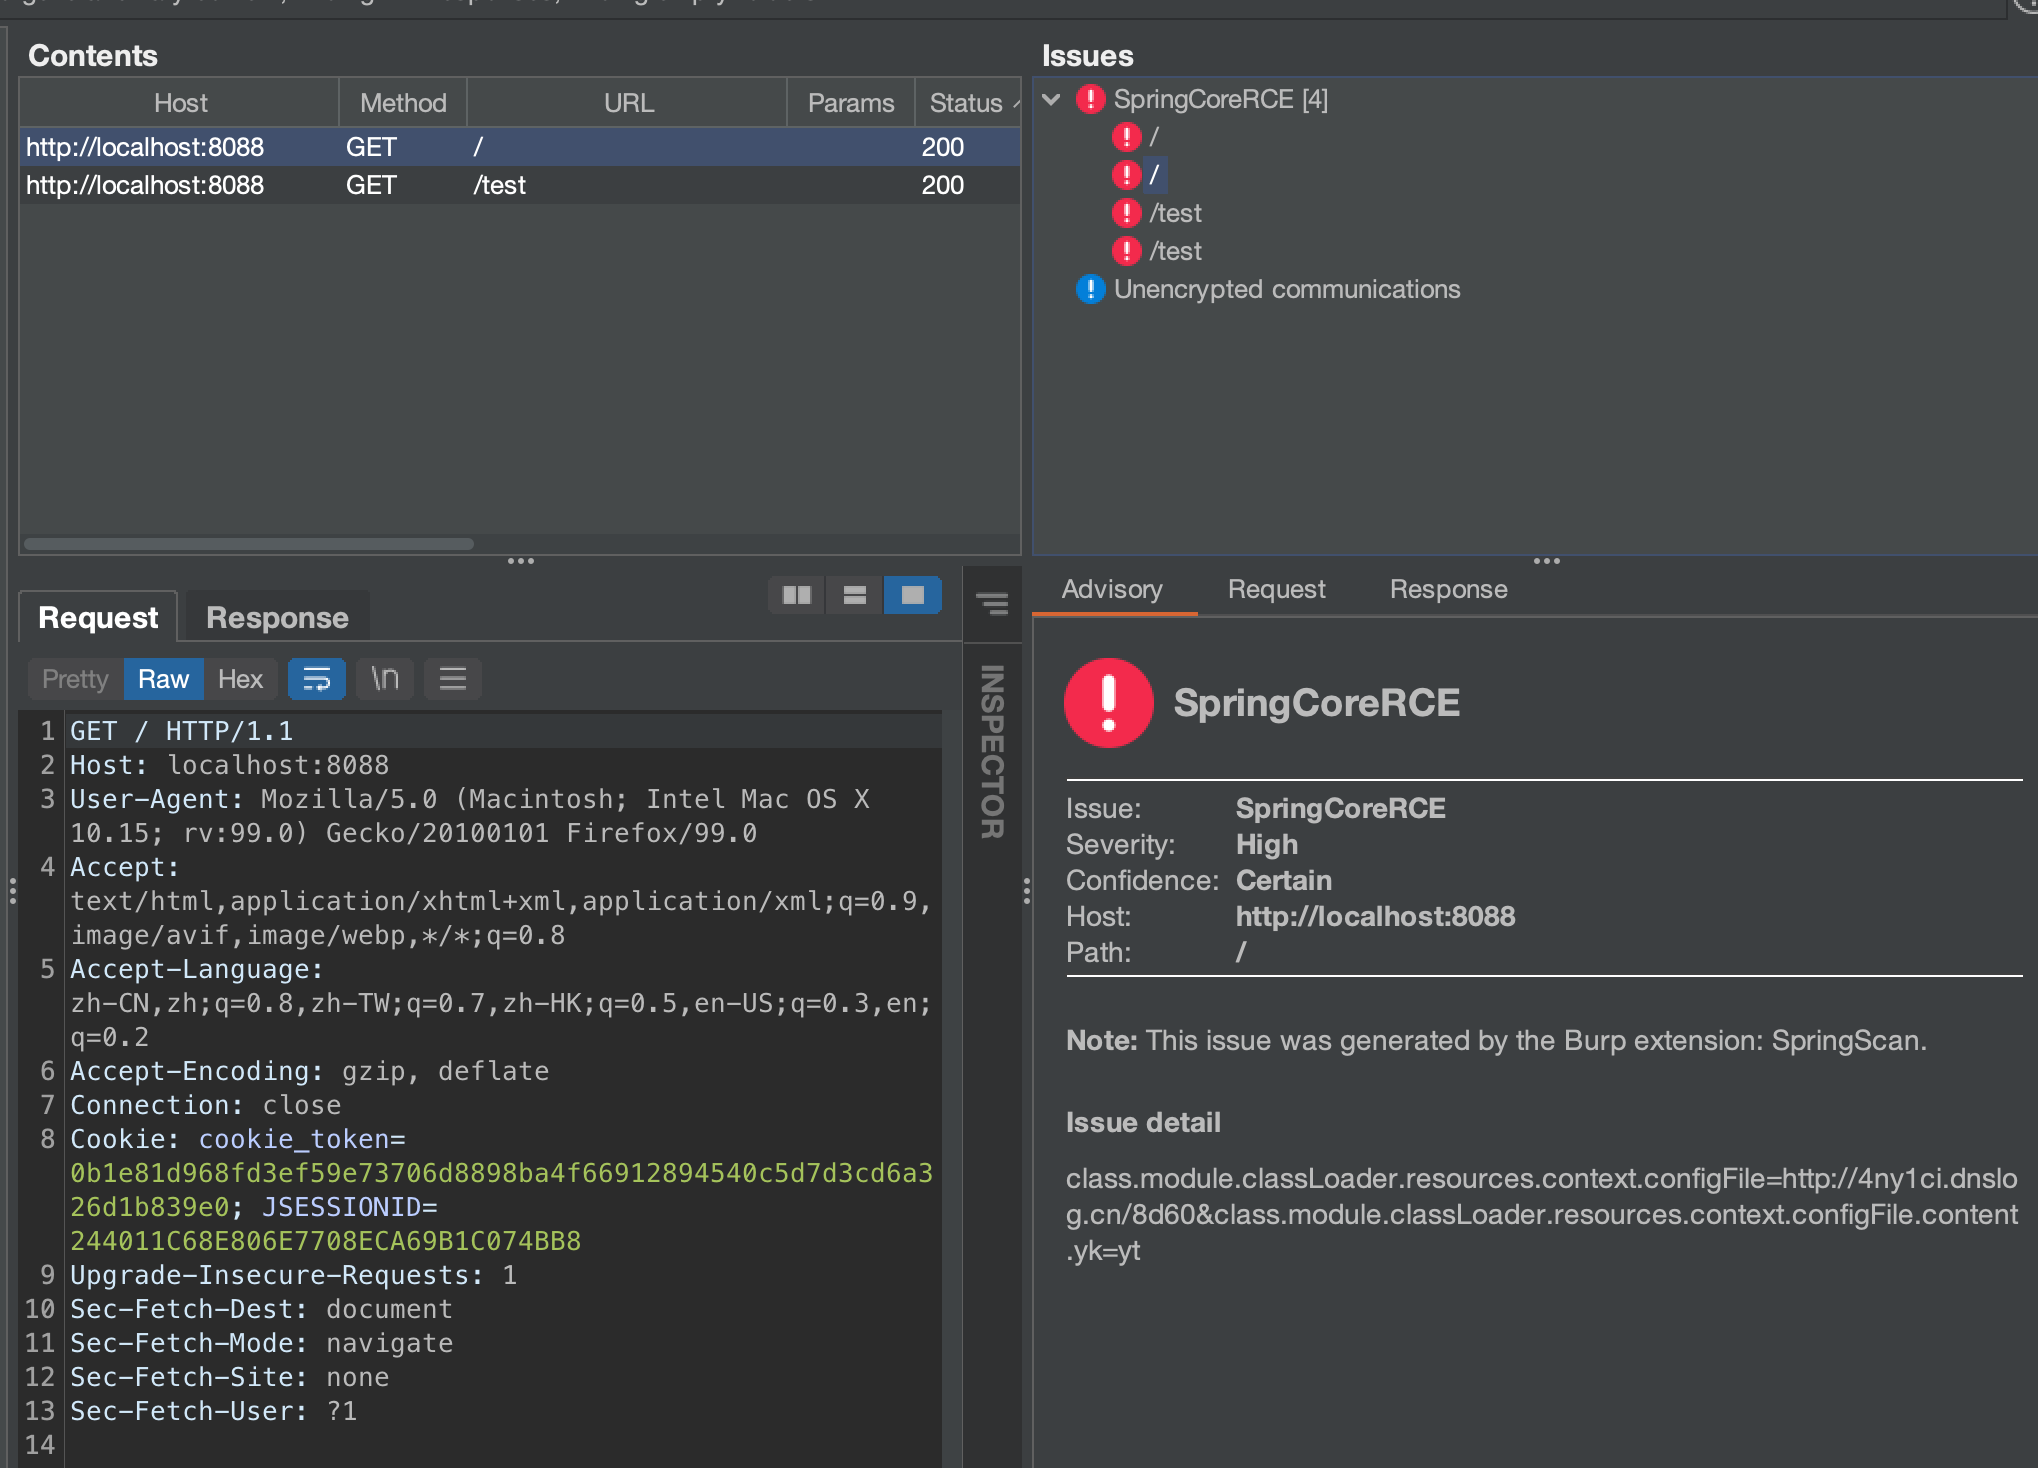The height and width of the screenshot is (1468, 2038).
Task: Click the red SpringCoreRCE group severity icon
Action: pos(1089,99)
